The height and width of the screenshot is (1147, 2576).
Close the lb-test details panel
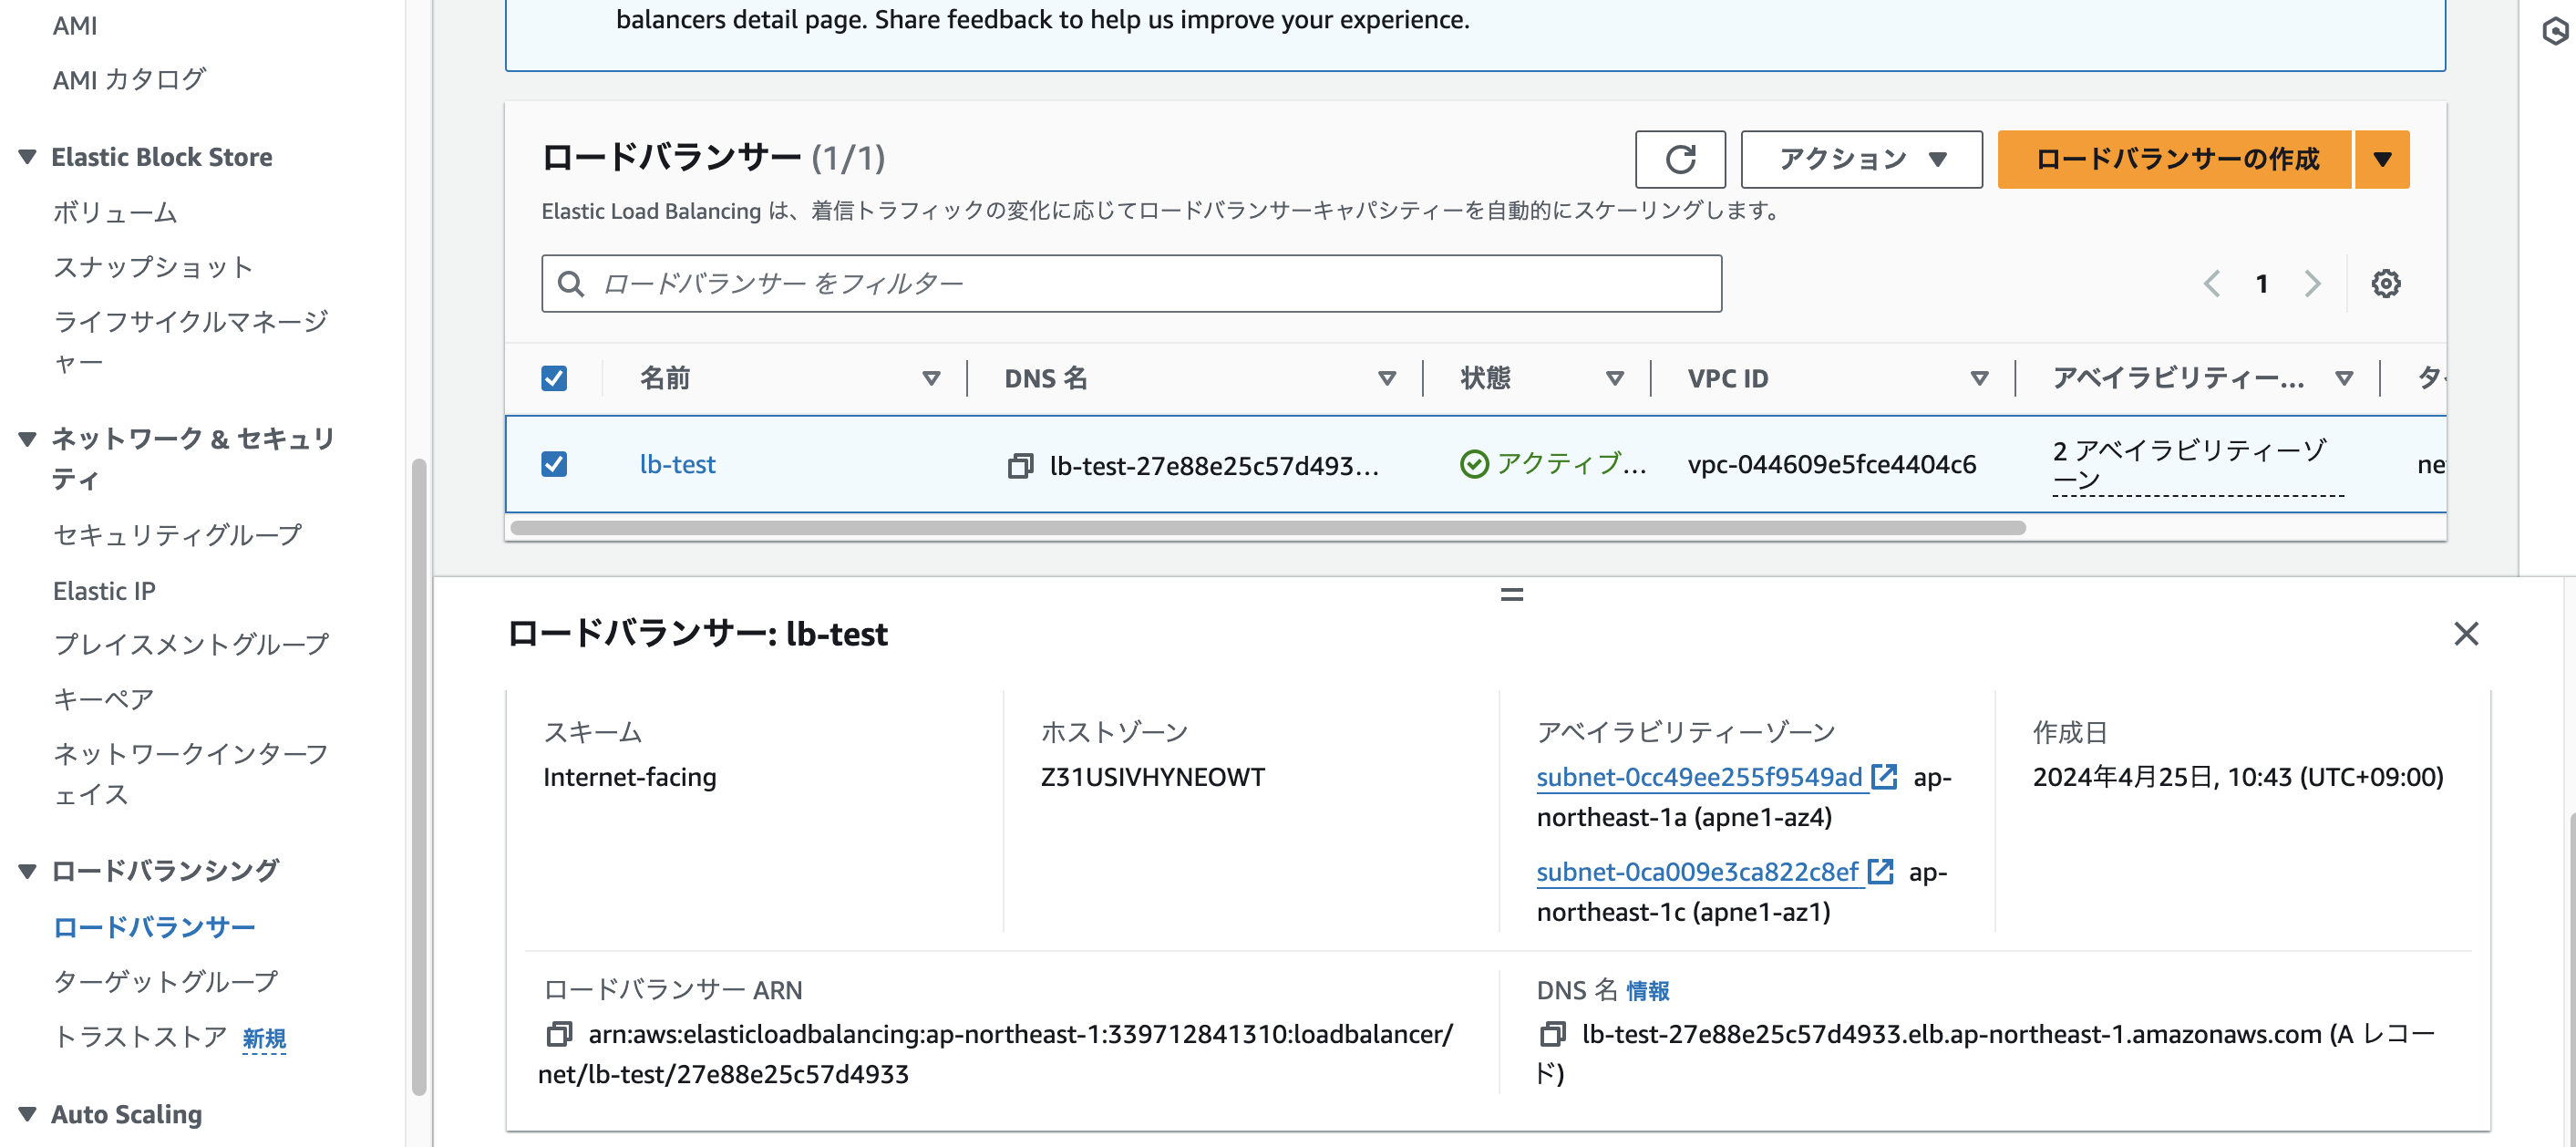(2466, 633)
